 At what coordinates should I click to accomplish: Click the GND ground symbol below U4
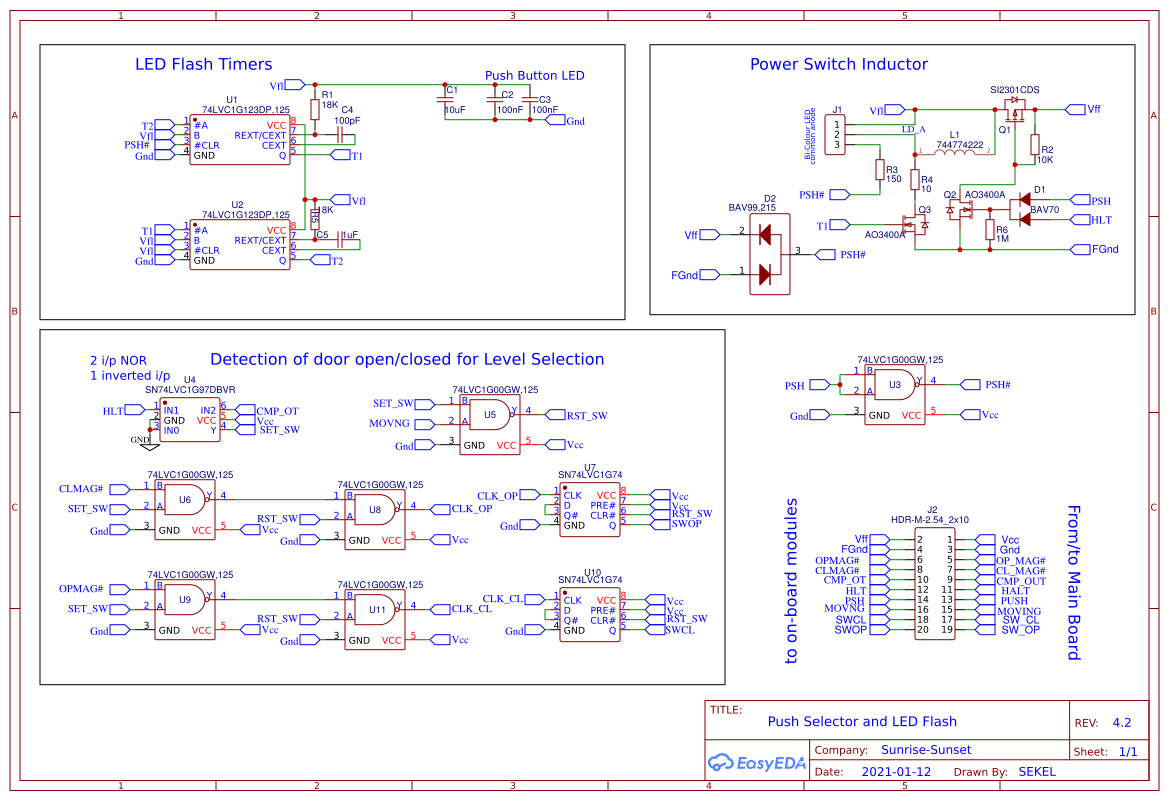point(150,445)
